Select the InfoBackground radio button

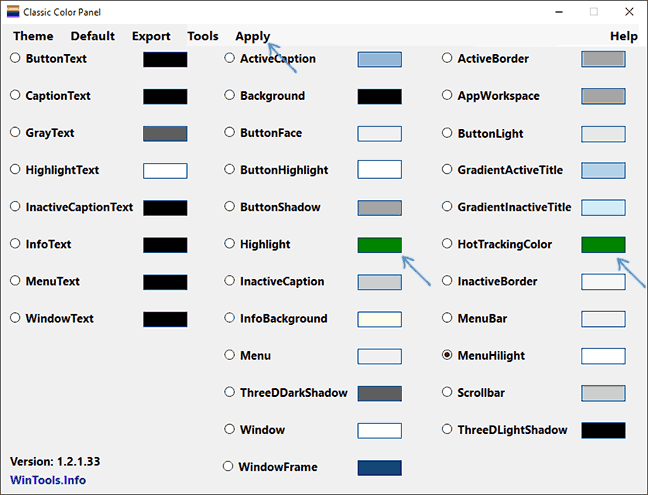(230, 319)
